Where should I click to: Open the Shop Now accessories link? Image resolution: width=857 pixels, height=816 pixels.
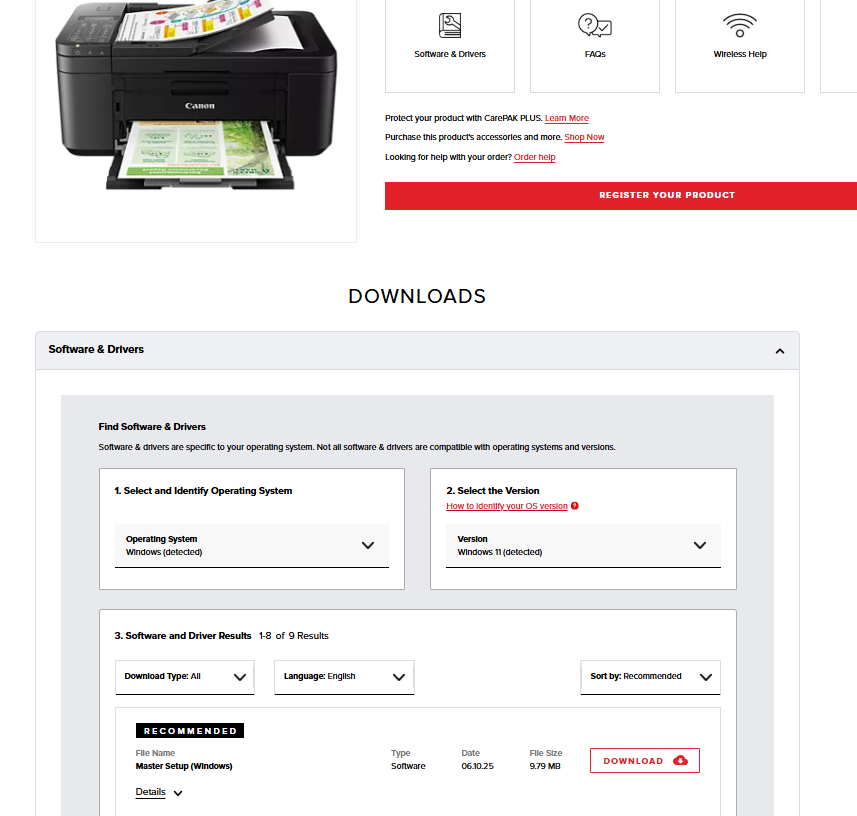[x=584, y=137]
